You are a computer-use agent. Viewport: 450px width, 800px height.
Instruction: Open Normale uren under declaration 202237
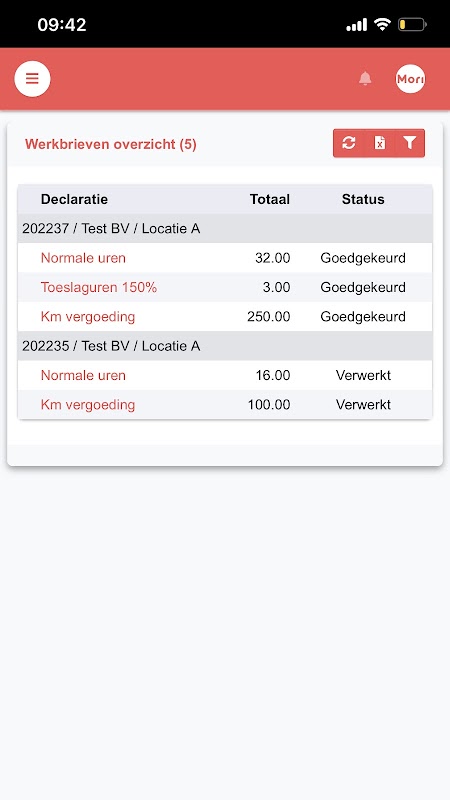[83, 258]
